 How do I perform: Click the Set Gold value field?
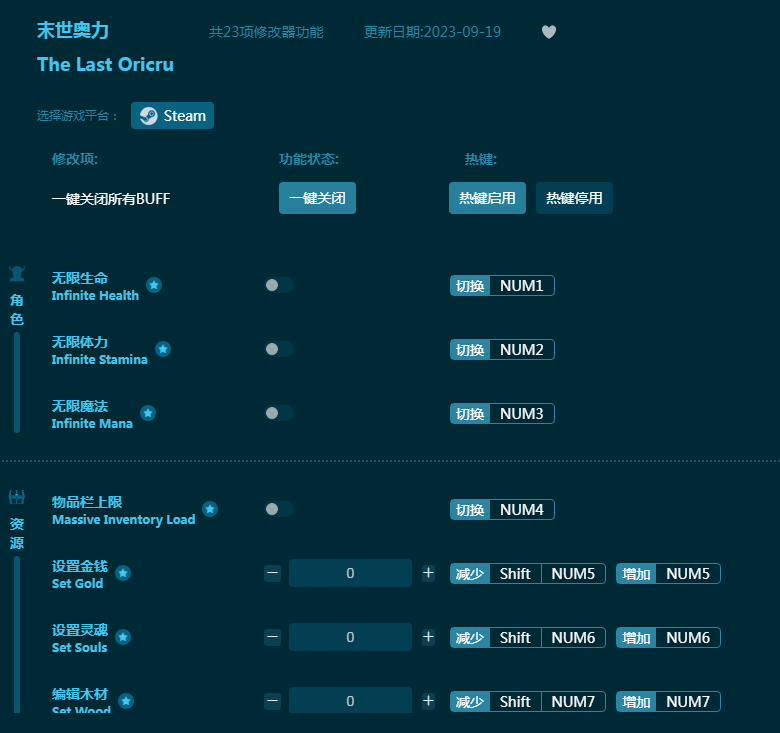pos(350,573)
